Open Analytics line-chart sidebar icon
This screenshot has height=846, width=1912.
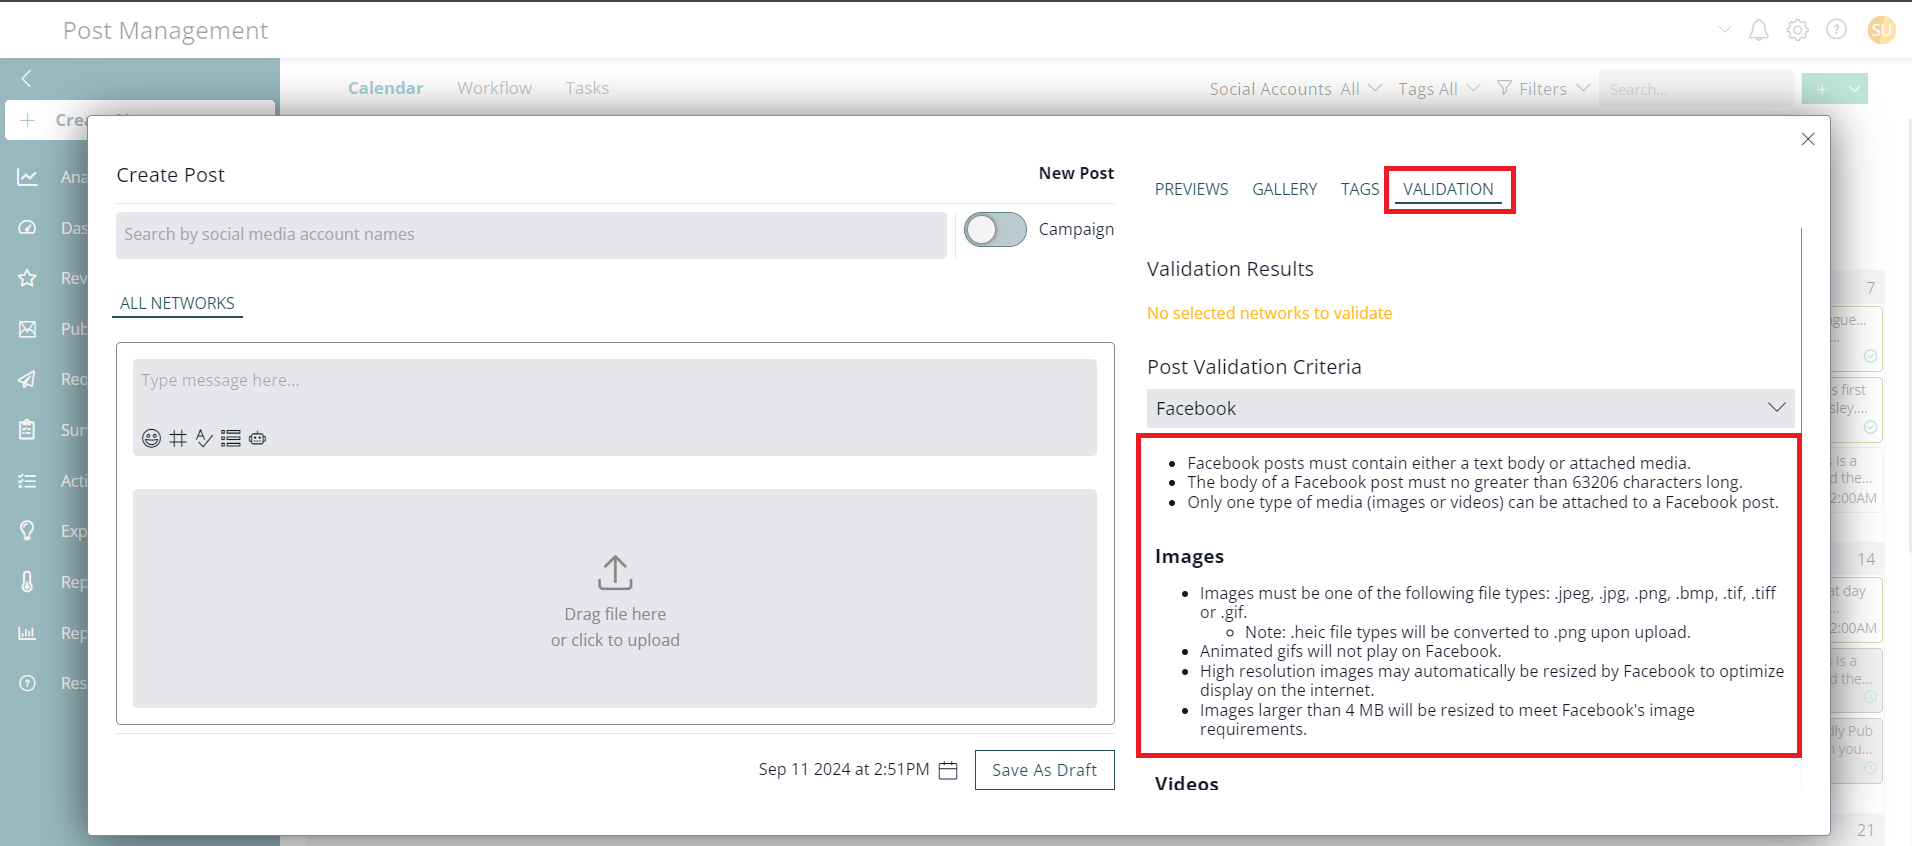pyautogui.click(x=27, y=177)
